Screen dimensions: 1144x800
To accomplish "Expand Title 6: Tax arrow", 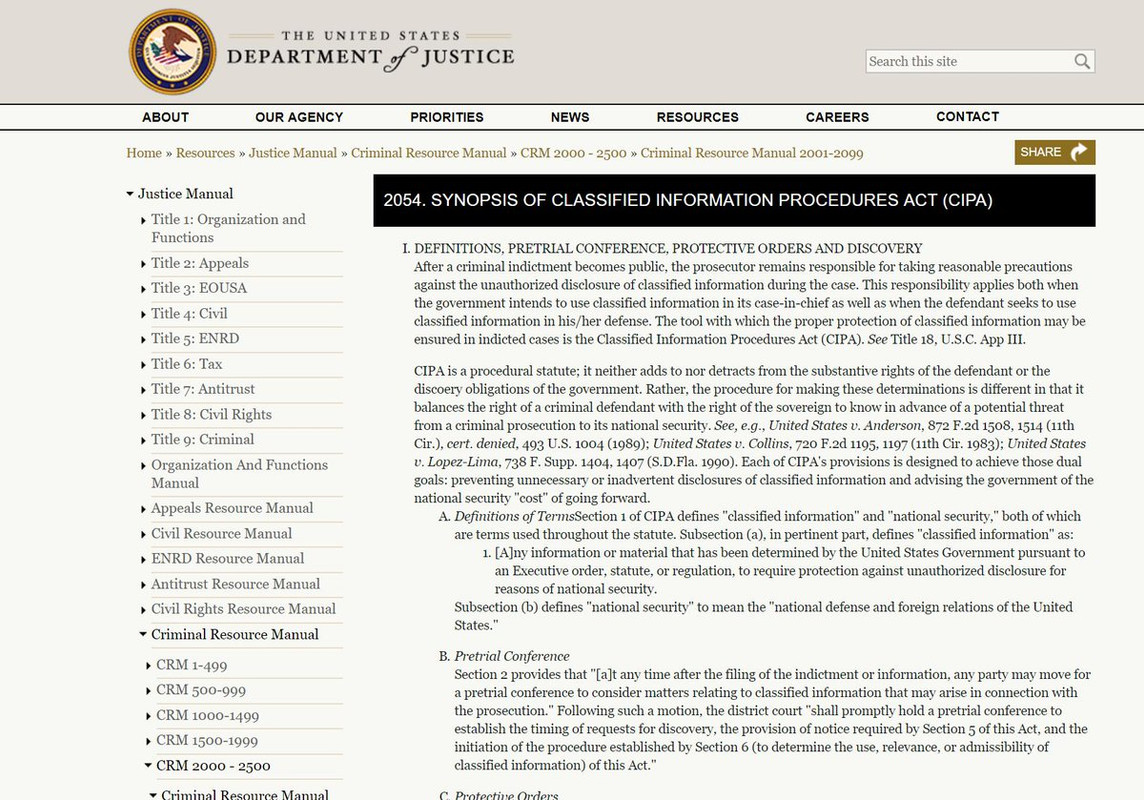I will (x=143, y=365).
